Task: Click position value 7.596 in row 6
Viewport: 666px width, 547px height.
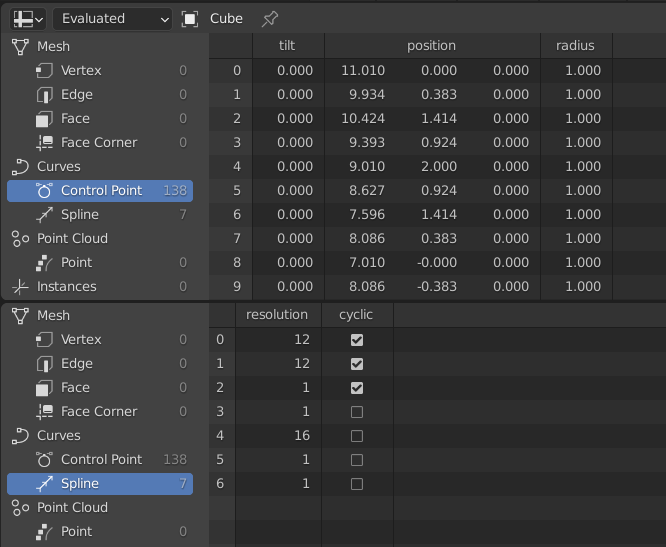Action: point(367,214)
